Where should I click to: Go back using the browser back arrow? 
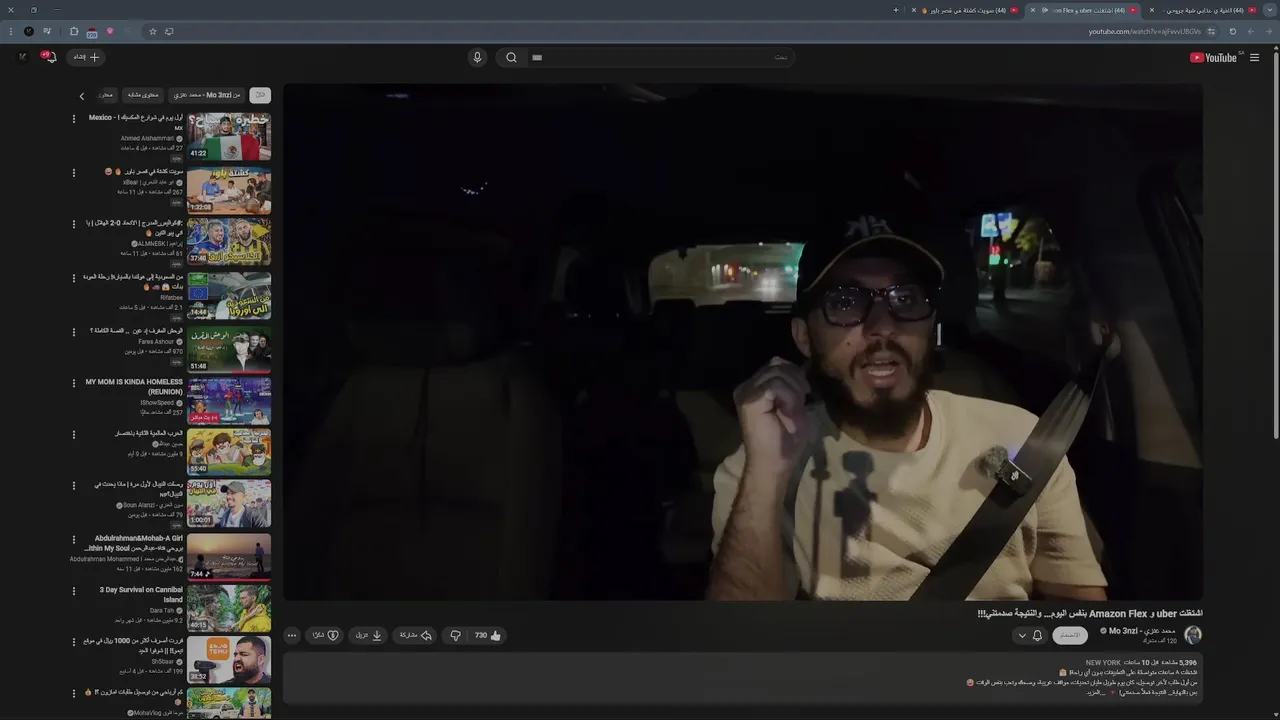[1269, 32]
